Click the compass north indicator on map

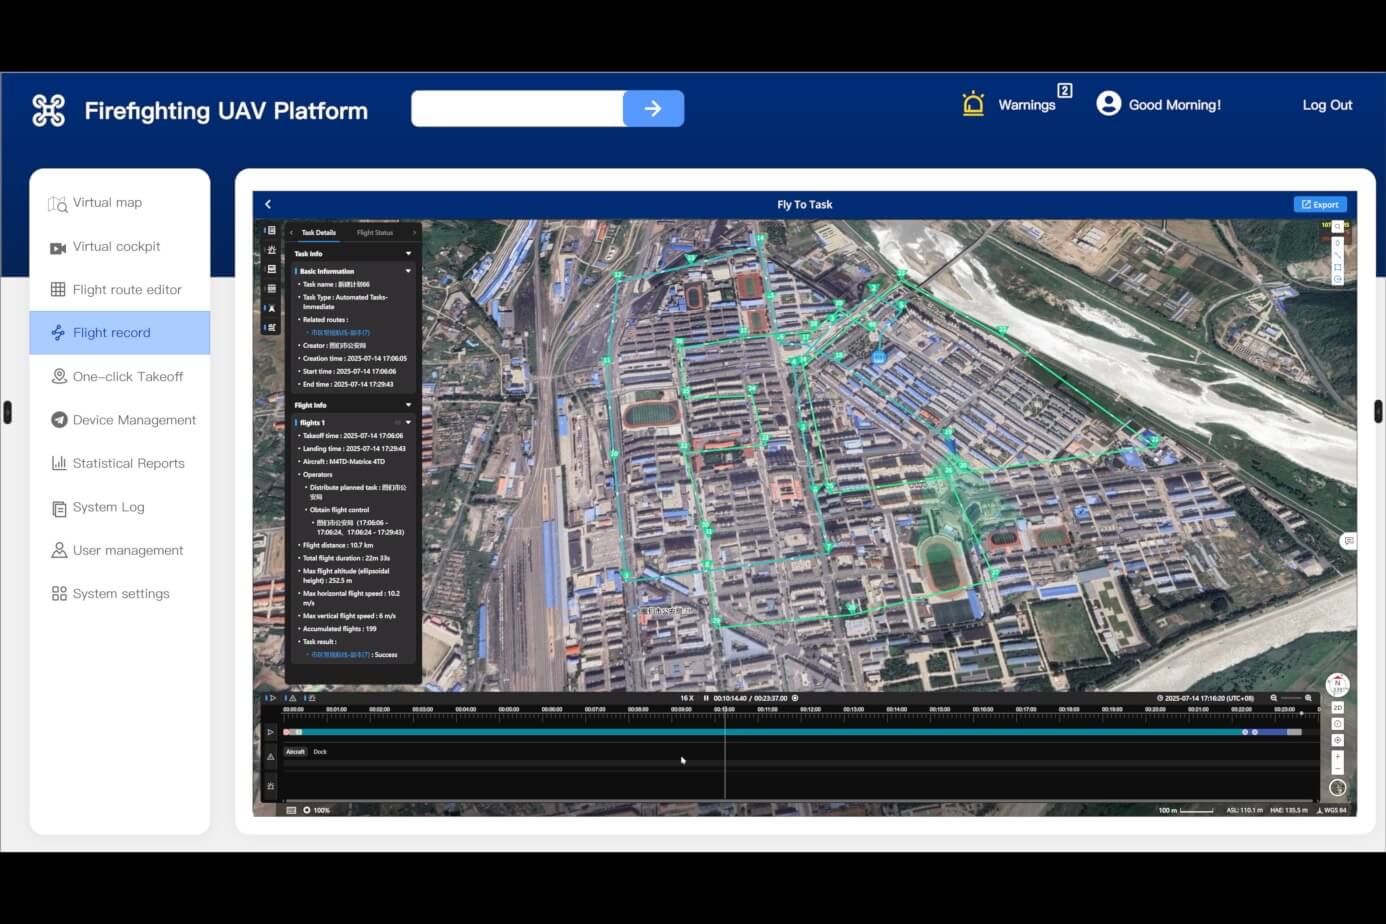click(1337, 685)
